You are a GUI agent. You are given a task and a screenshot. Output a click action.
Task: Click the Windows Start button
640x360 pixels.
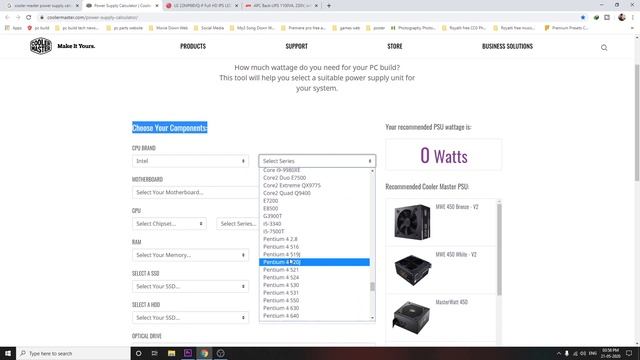click(8, 353)
